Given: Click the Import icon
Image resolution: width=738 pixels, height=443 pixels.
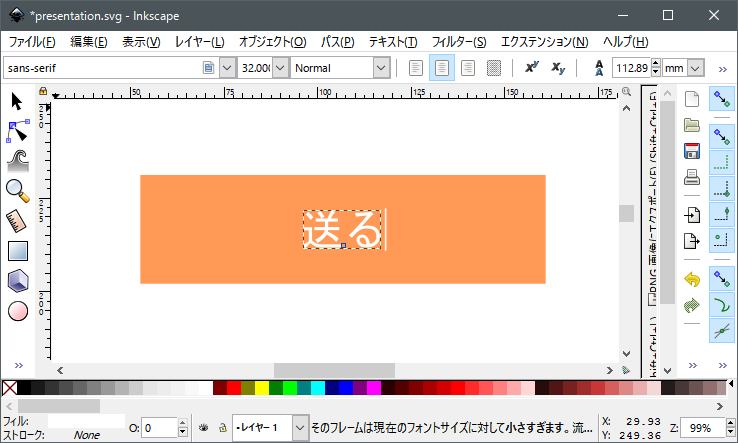Looking at the screenshot, I should [x=692, y=215].
